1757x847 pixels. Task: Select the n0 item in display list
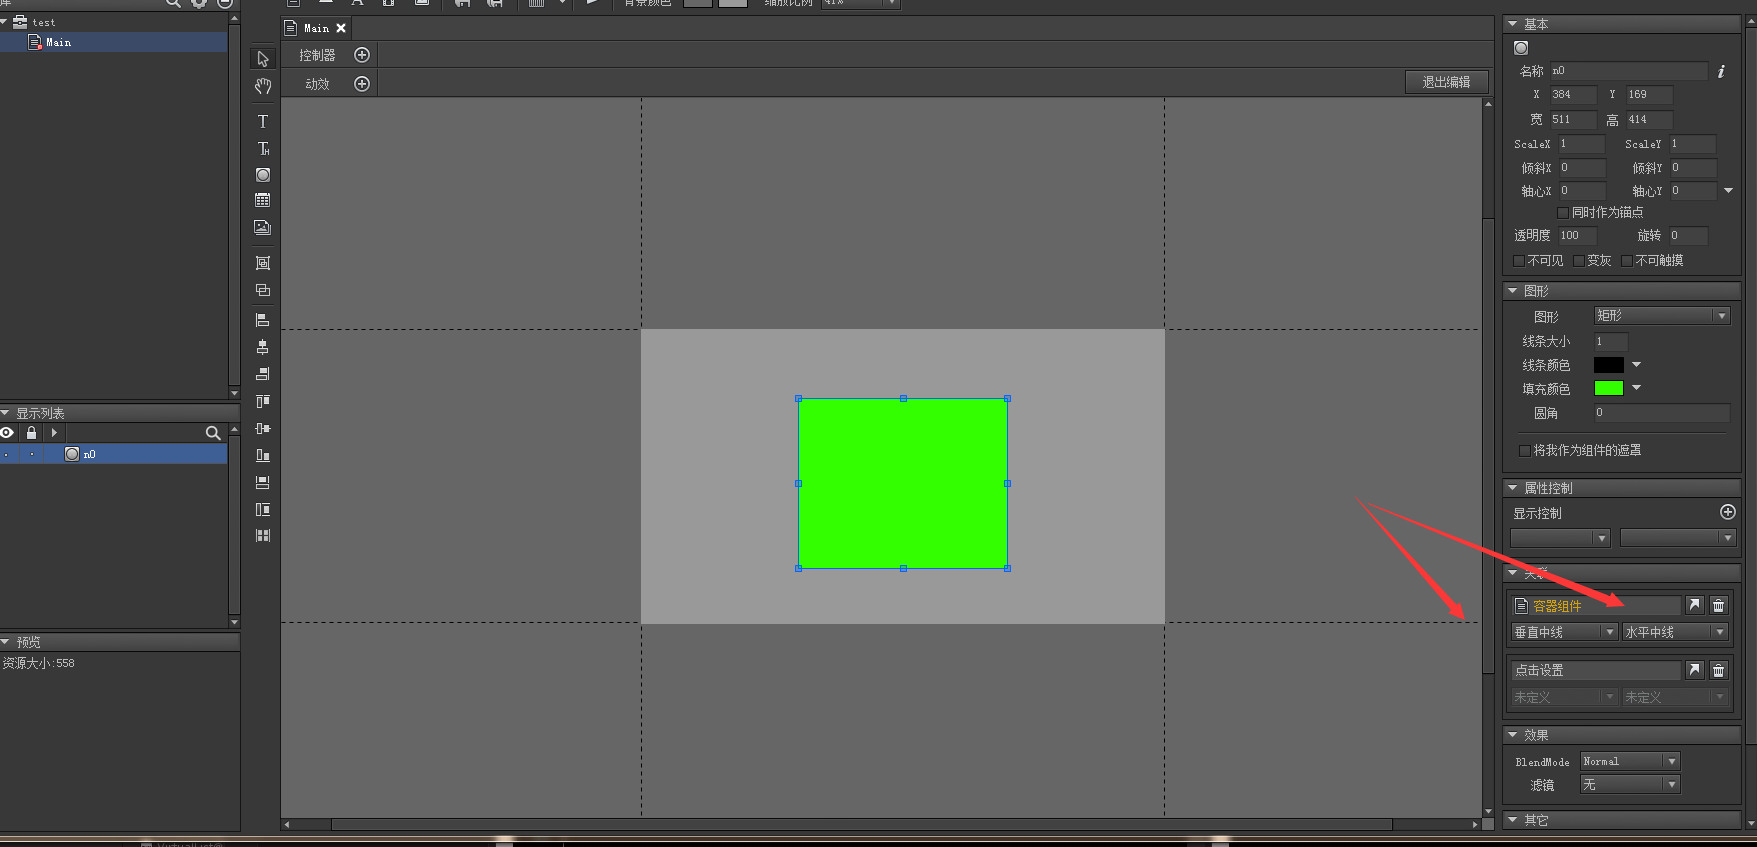89,454
